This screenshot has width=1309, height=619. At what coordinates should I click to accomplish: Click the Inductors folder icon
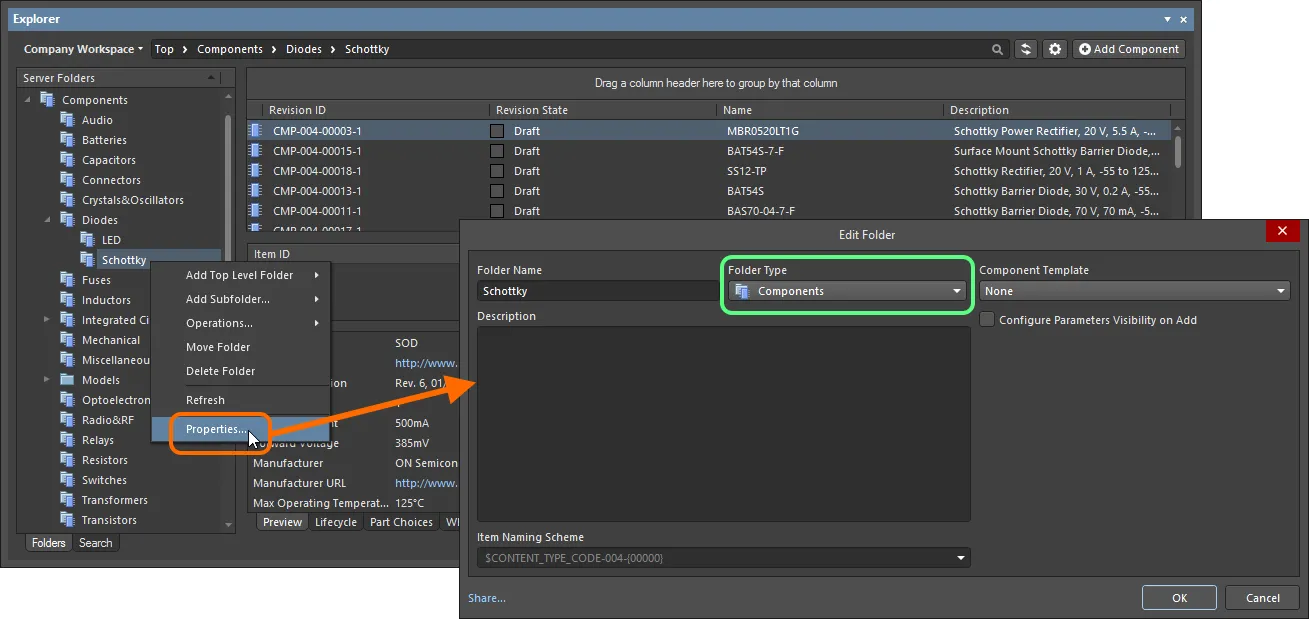pyautogui.click(x=67, y=299)
